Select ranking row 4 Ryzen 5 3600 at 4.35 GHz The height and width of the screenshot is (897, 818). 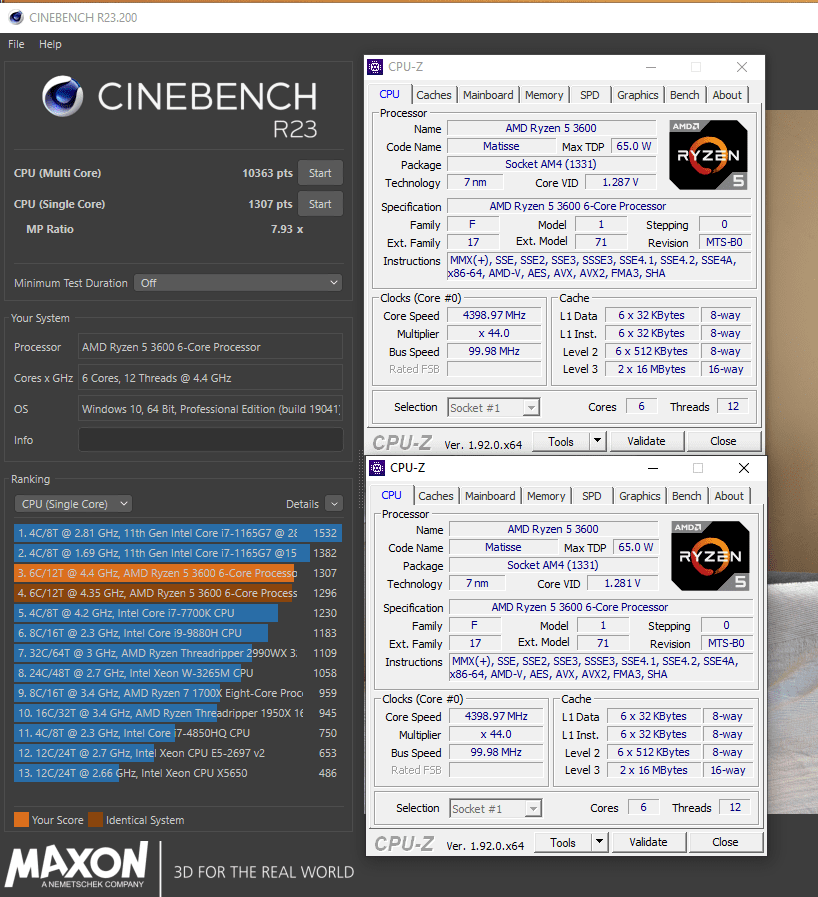pos(178,593)
